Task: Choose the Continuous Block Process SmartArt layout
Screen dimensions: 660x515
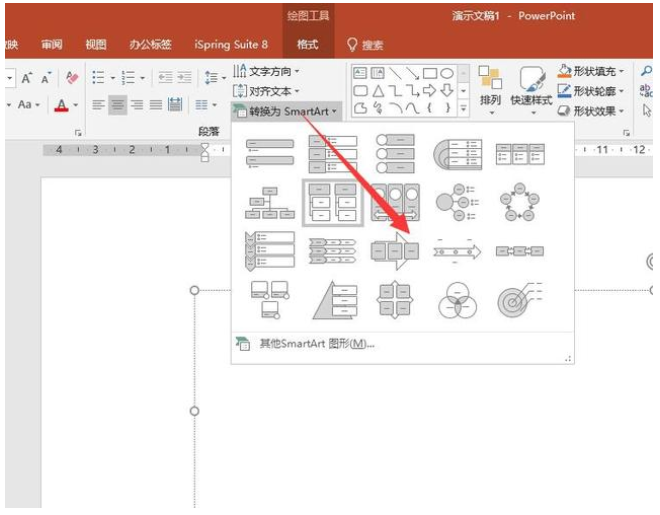Action: [x=395, y=251]
